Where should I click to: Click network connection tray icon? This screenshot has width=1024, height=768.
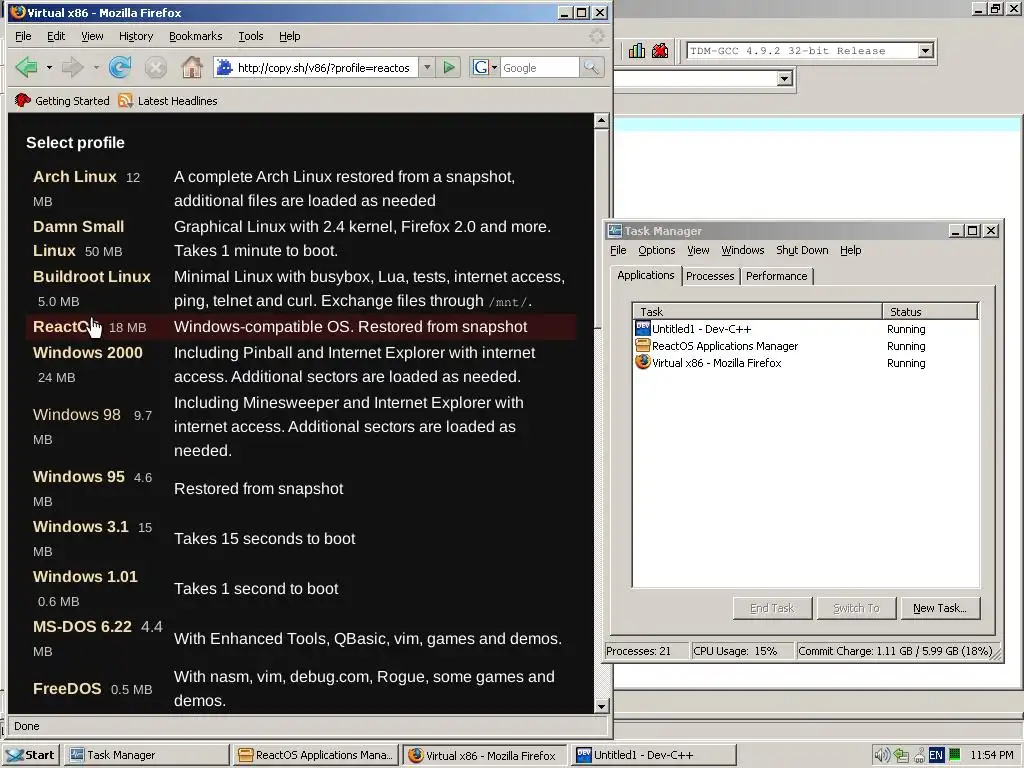tap(919, 755)
